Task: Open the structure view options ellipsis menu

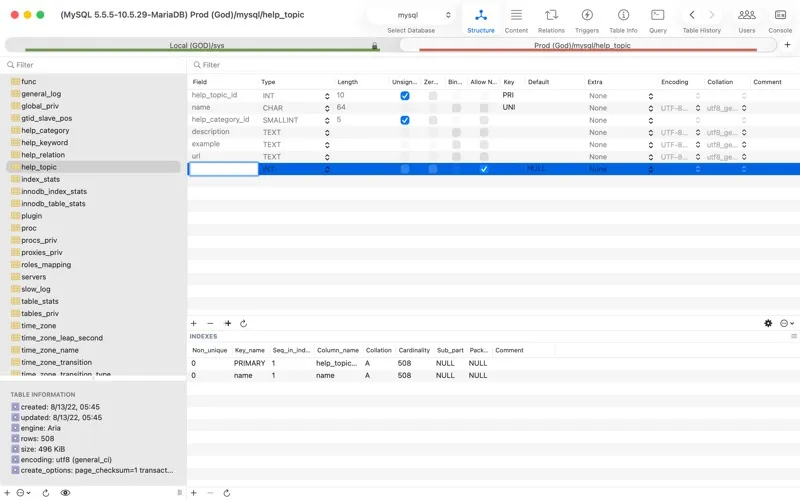Action: click(787, 323)
